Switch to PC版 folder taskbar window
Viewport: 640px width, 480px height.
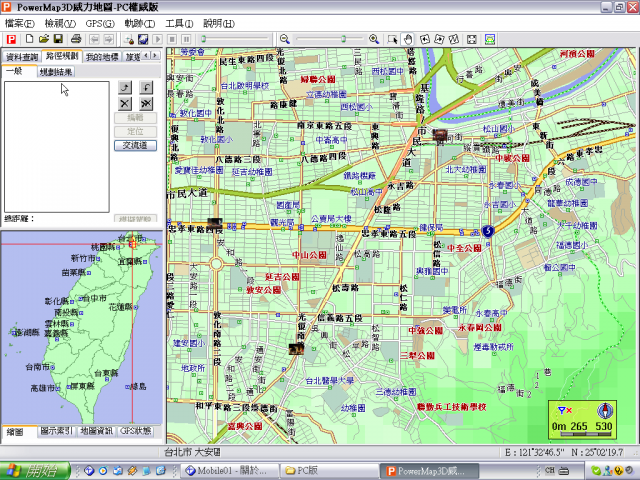click(x=329, y=471)
